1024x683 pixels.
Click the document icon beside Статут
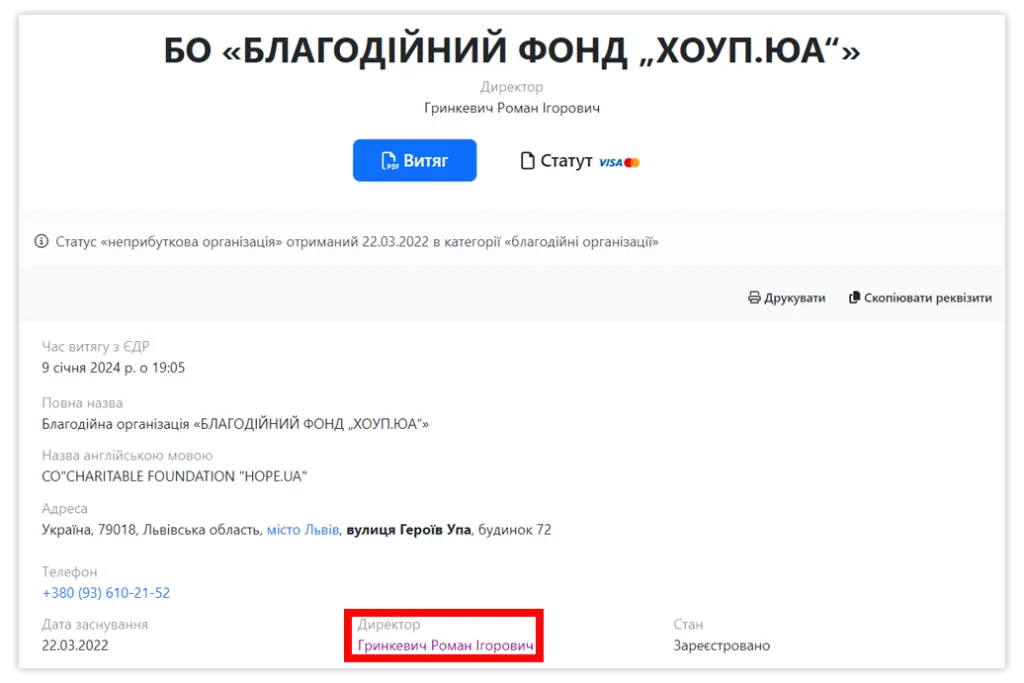coord(528,161)
